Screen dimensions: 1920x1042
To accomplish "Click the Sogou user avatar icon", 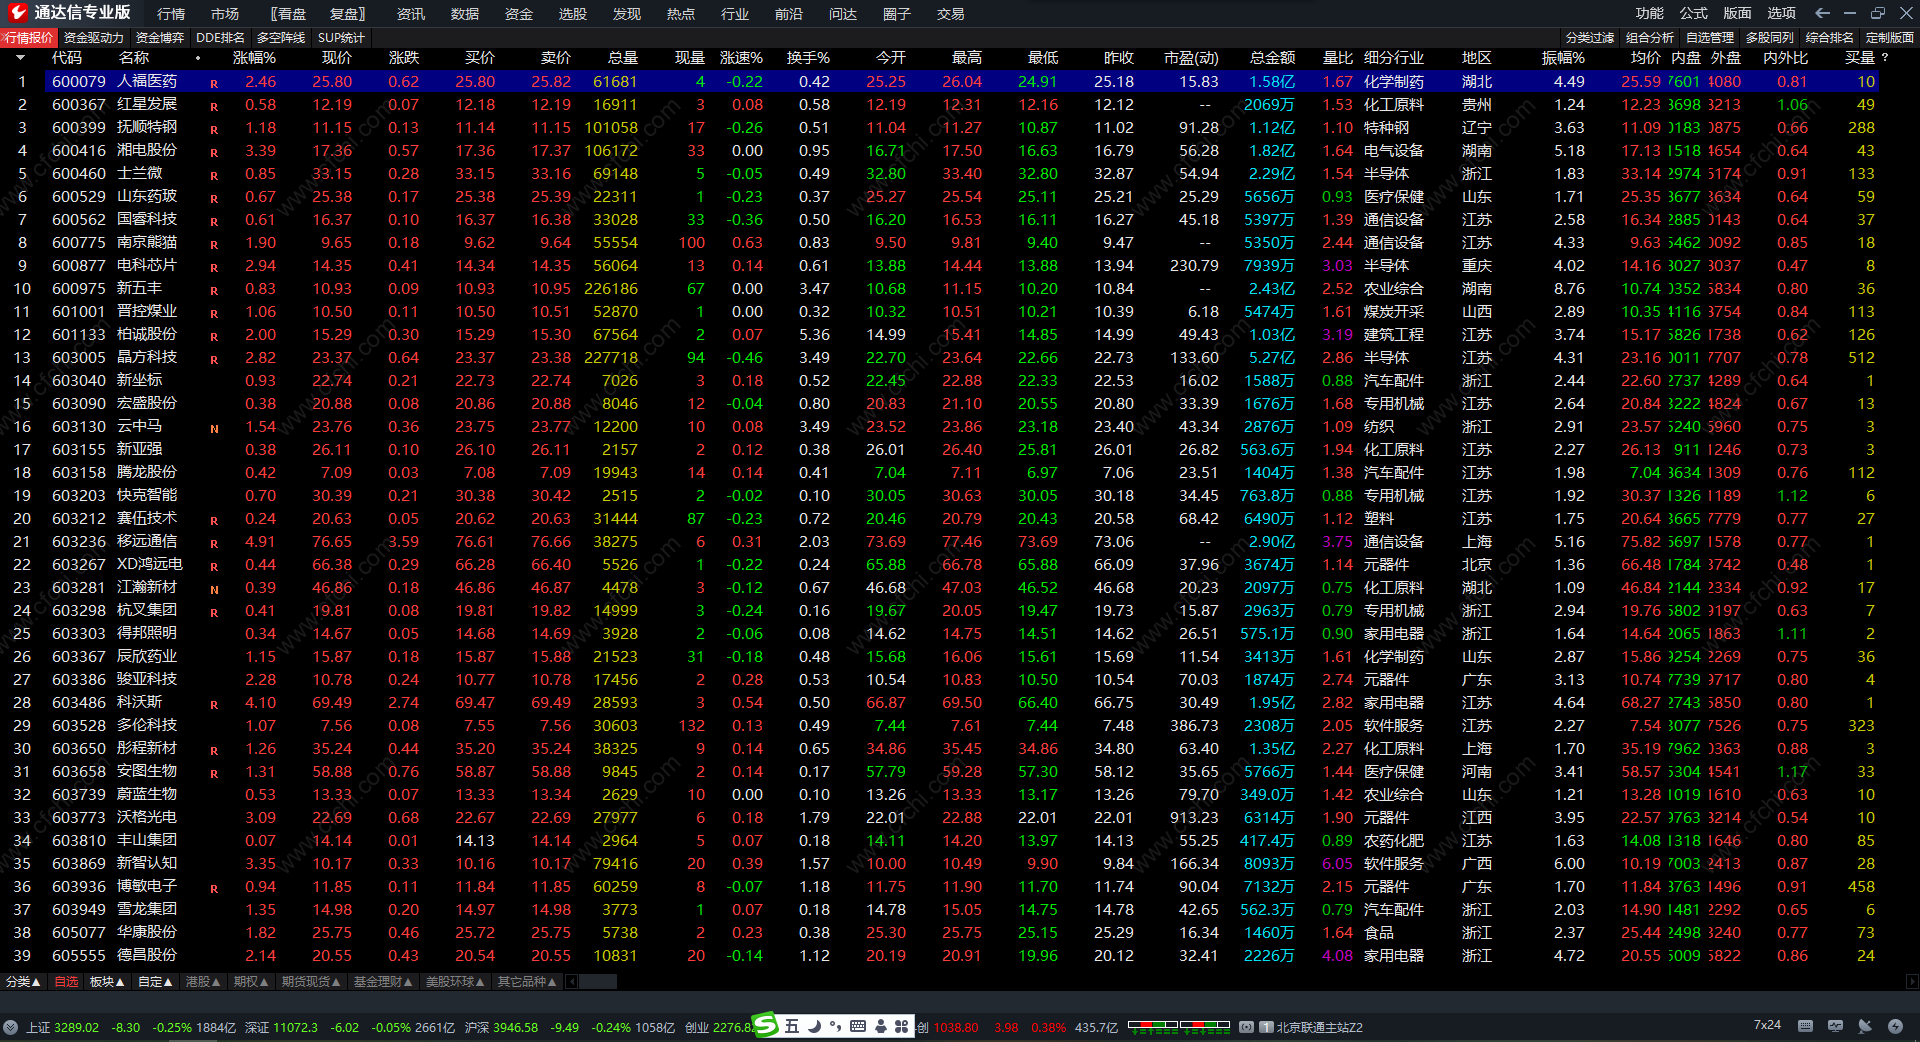I will (x=880, y=1026).
